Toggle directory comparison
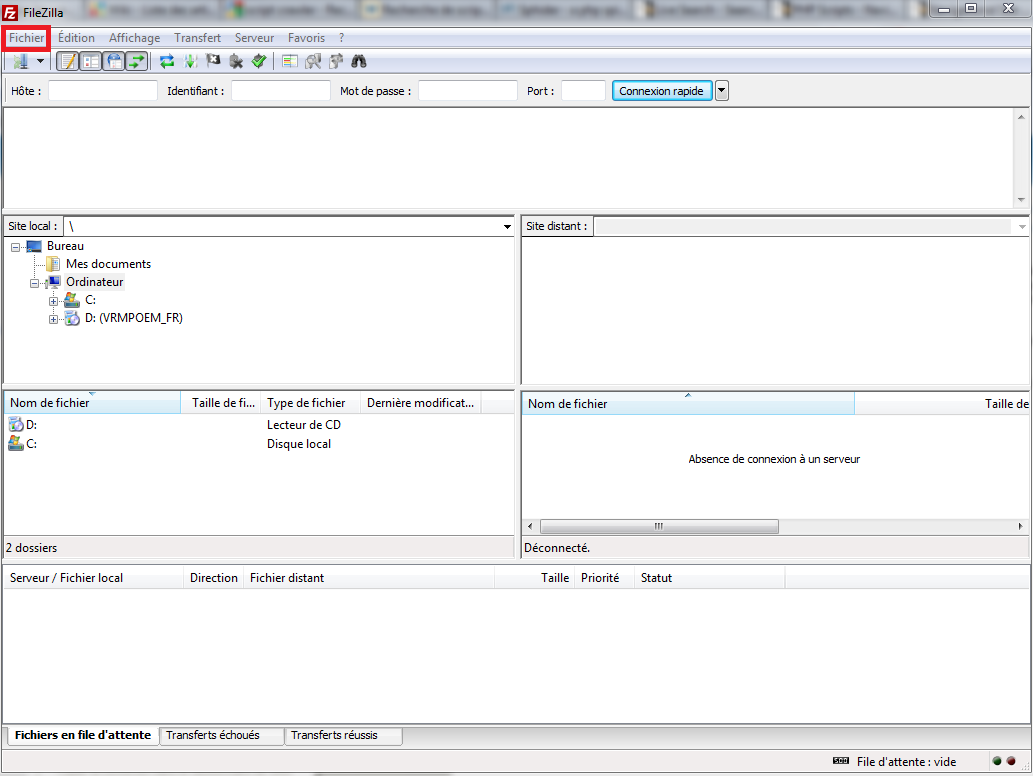This screenshot has width=1033, height=776. [x=313, y=61]
